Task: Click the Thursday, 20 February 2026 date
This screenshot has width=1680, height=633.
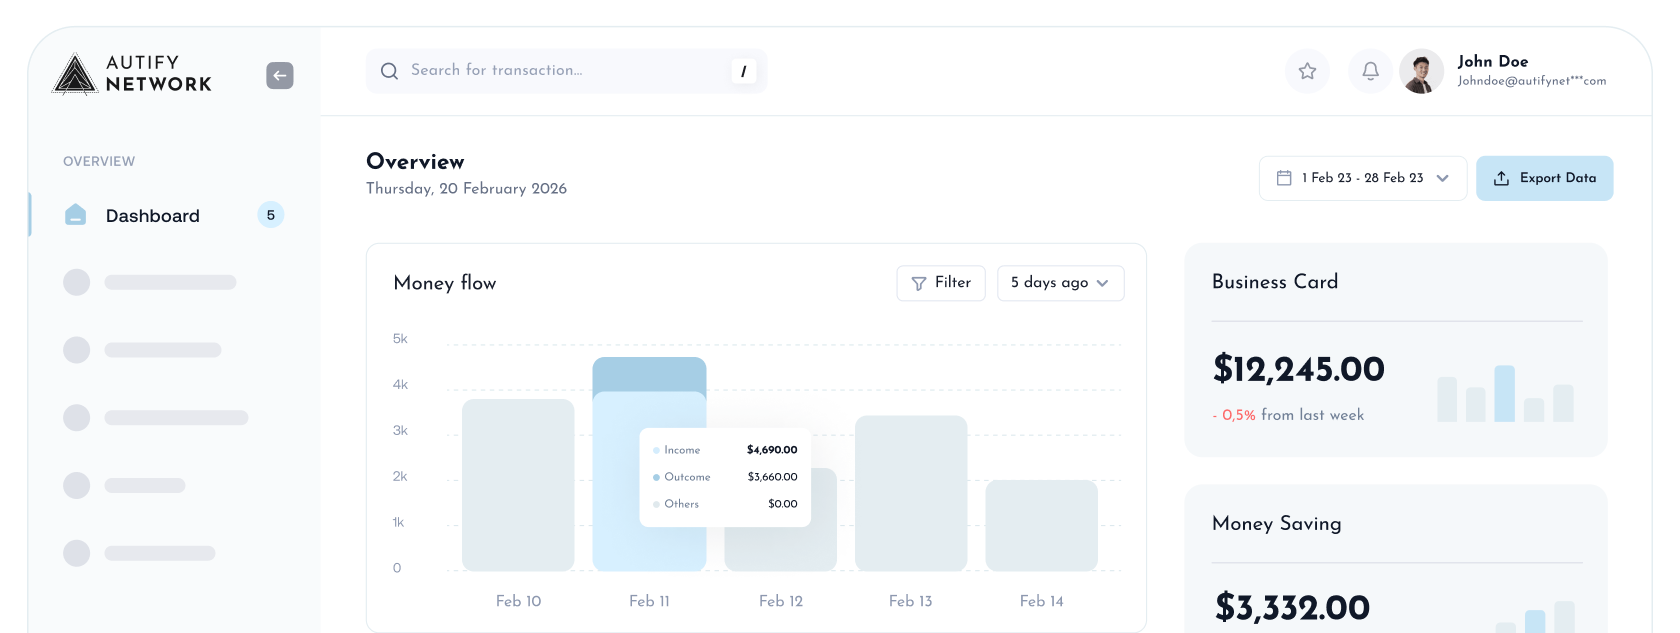Action: tap(466, 189)
